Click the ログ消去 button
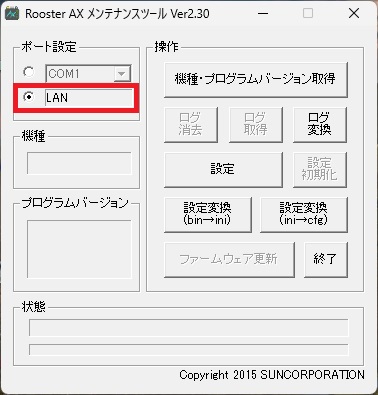Screen dimensions: 378x395 [191, 124]
